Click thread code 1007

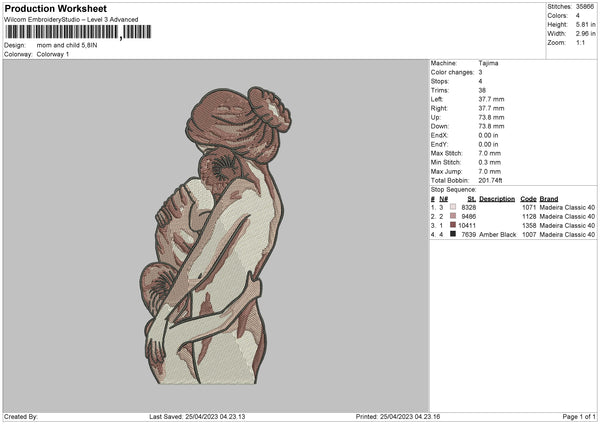529,235
